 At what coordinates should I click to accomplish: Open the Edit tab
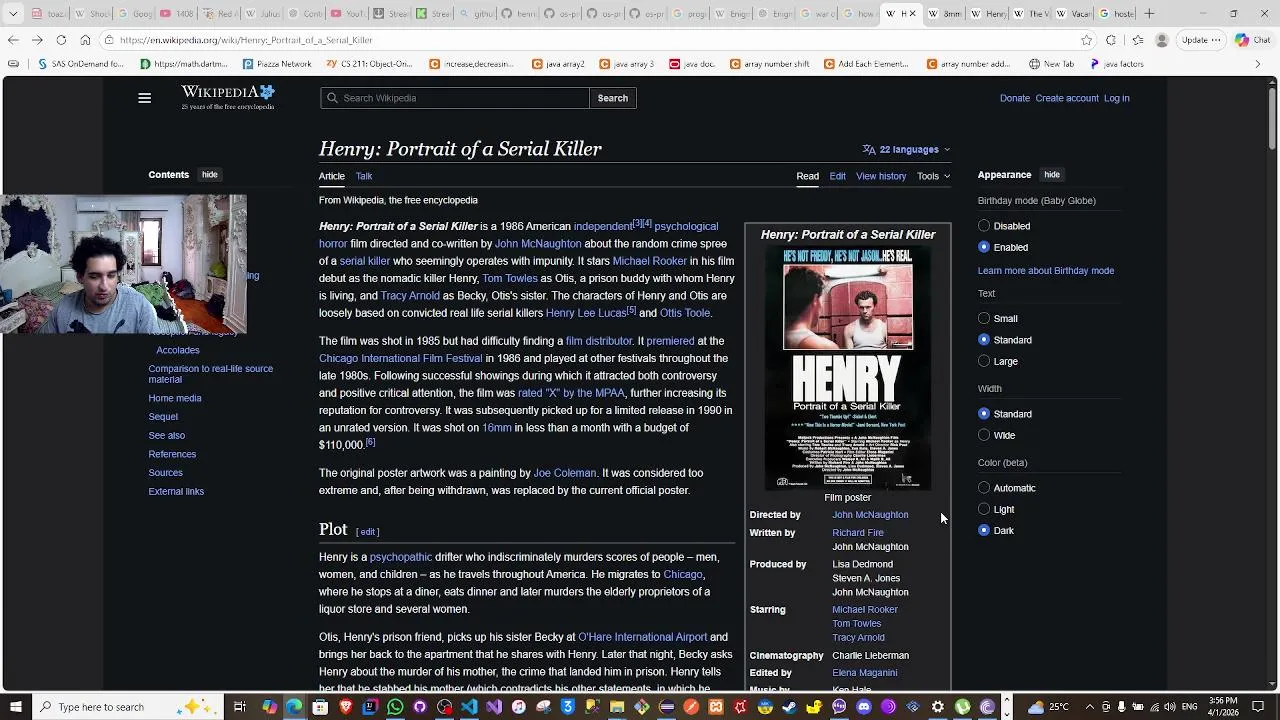(x=837, y=176)
